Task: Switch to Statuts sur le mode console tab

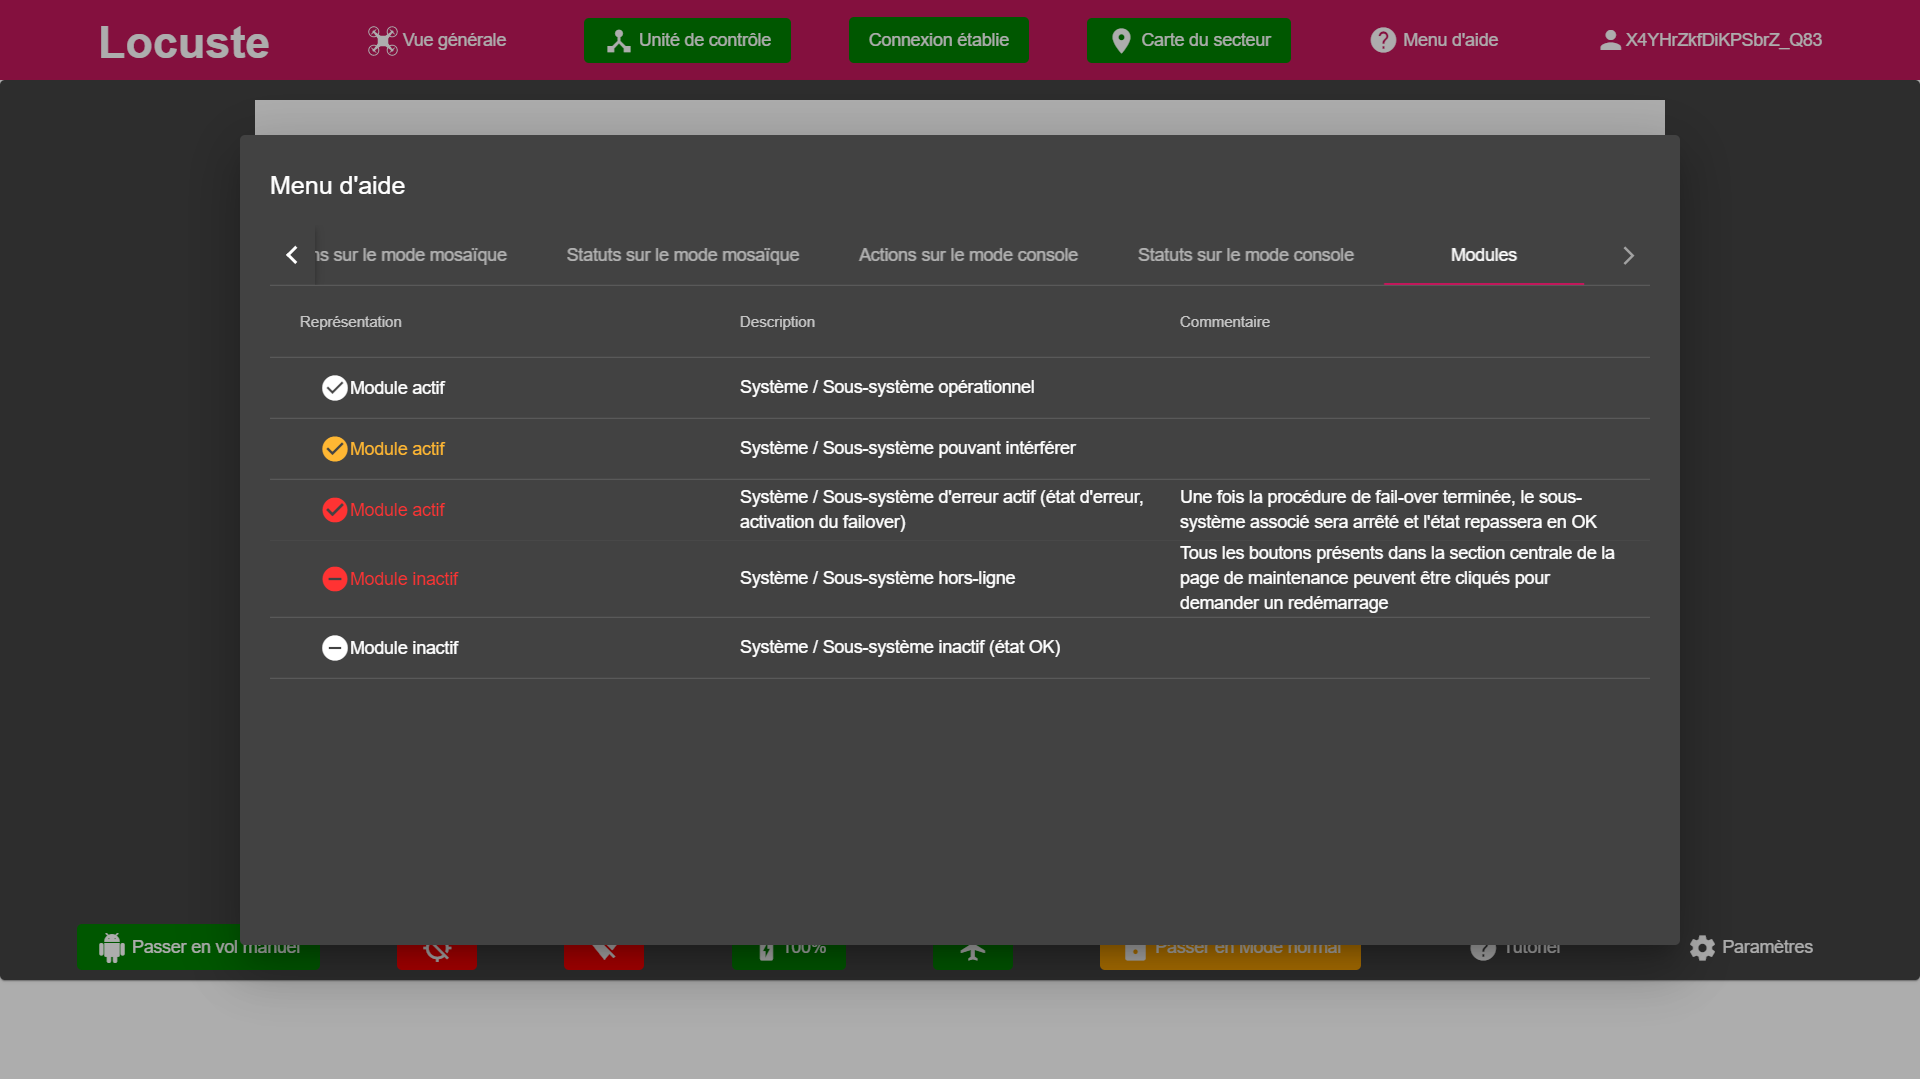Action: pyautogui.click(x=1246, y=255)
